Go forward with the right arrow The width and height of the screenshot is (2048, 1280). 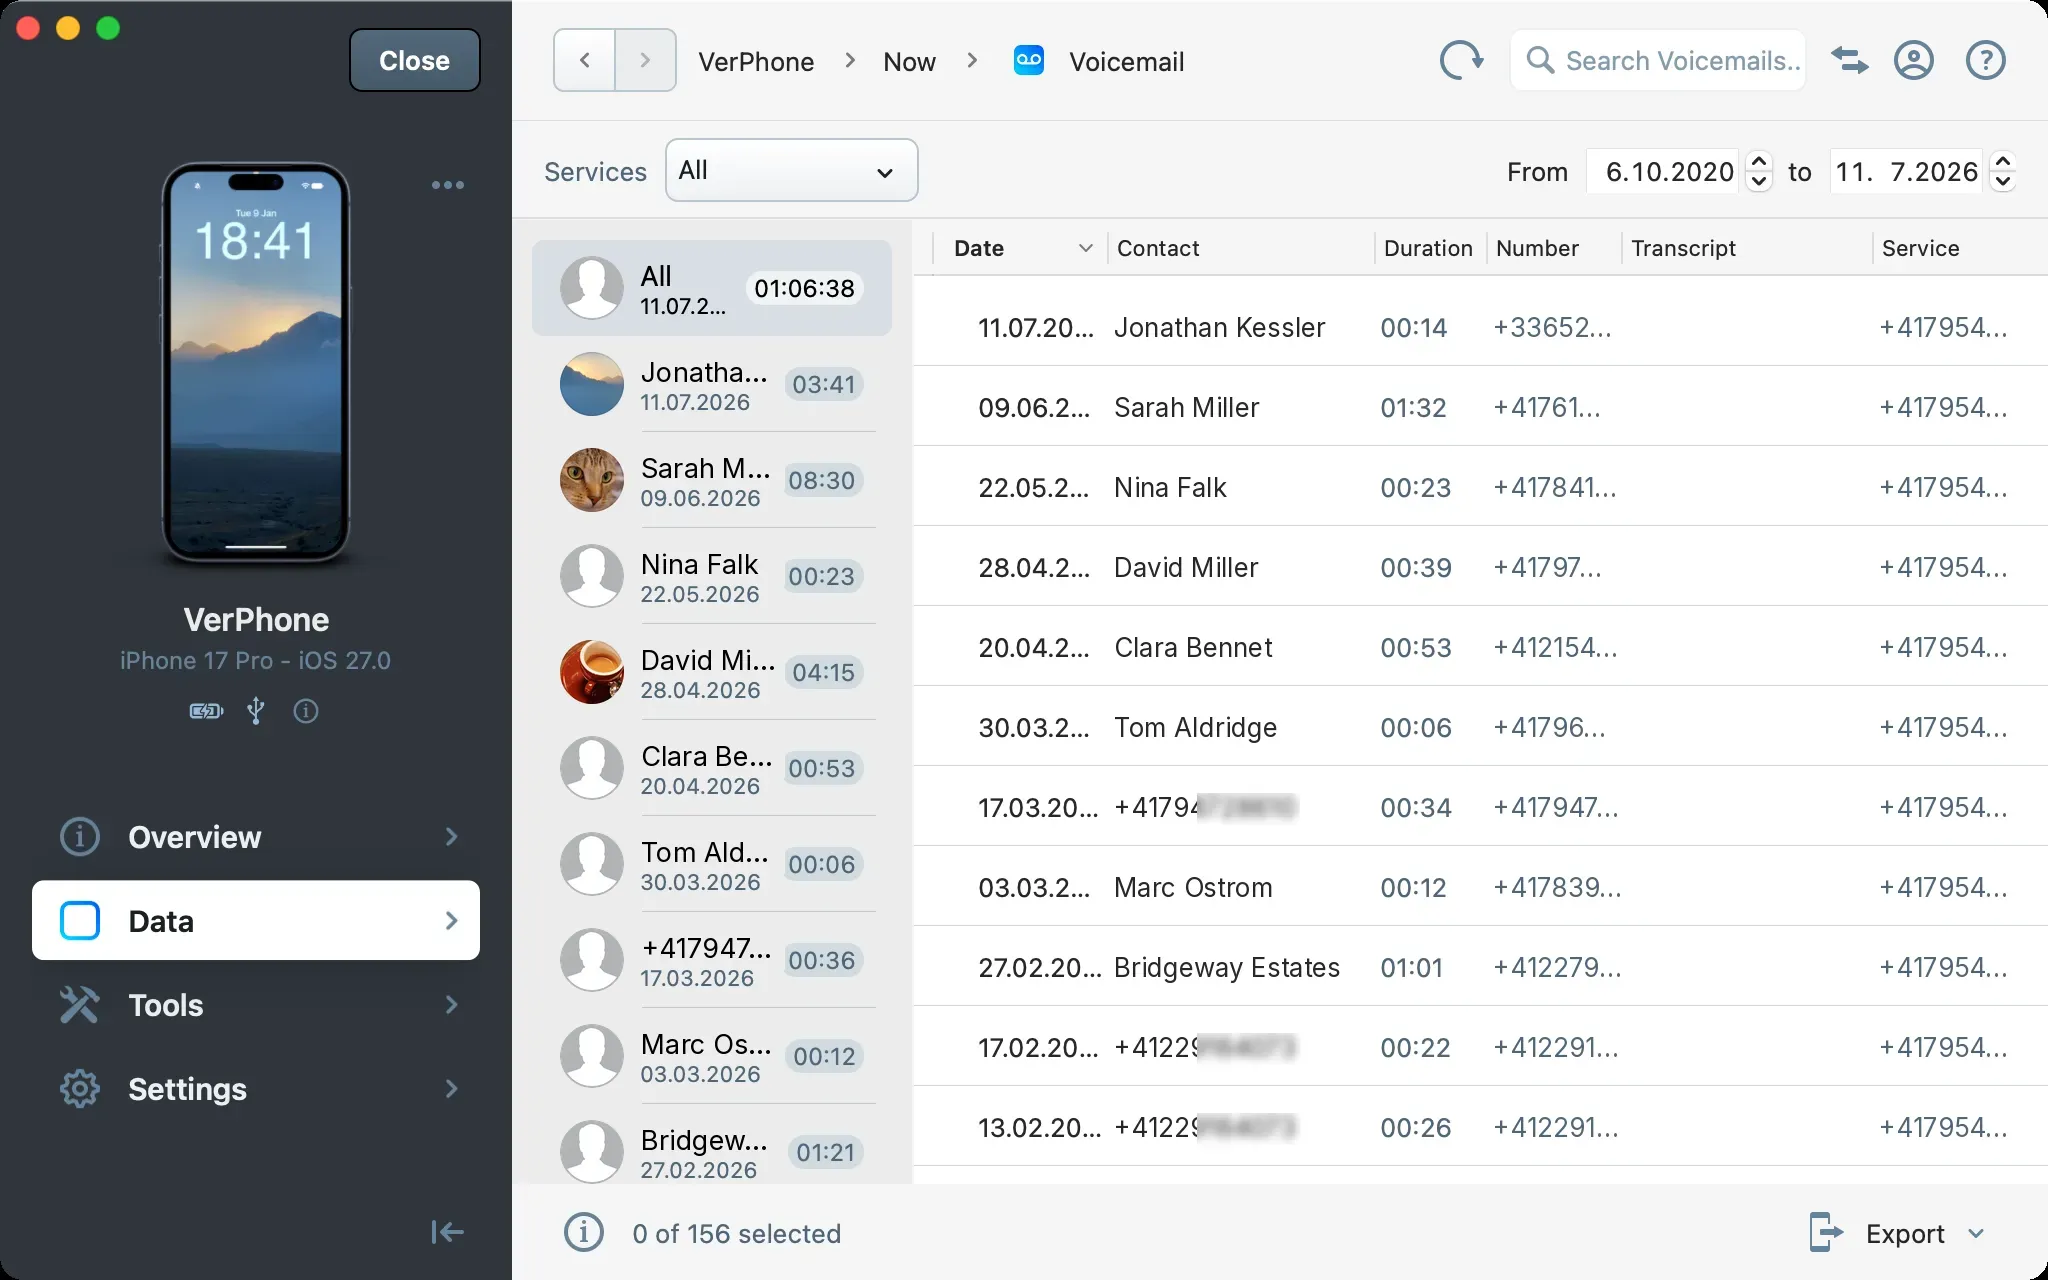[x=645, y=61]
